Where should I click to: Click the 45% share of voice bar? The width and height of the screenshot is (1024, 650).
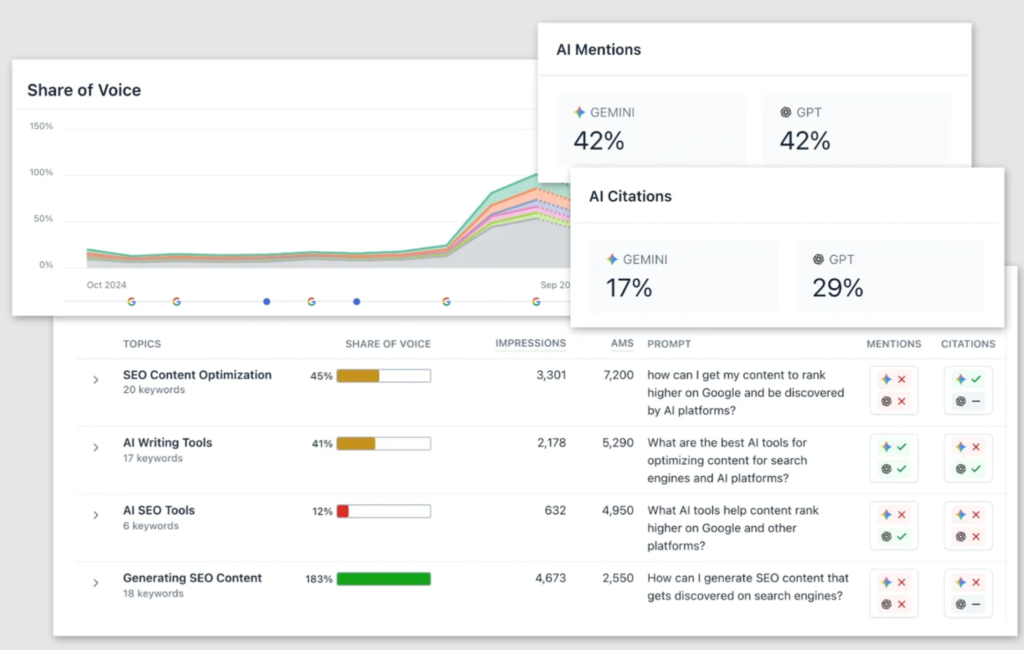384,376
